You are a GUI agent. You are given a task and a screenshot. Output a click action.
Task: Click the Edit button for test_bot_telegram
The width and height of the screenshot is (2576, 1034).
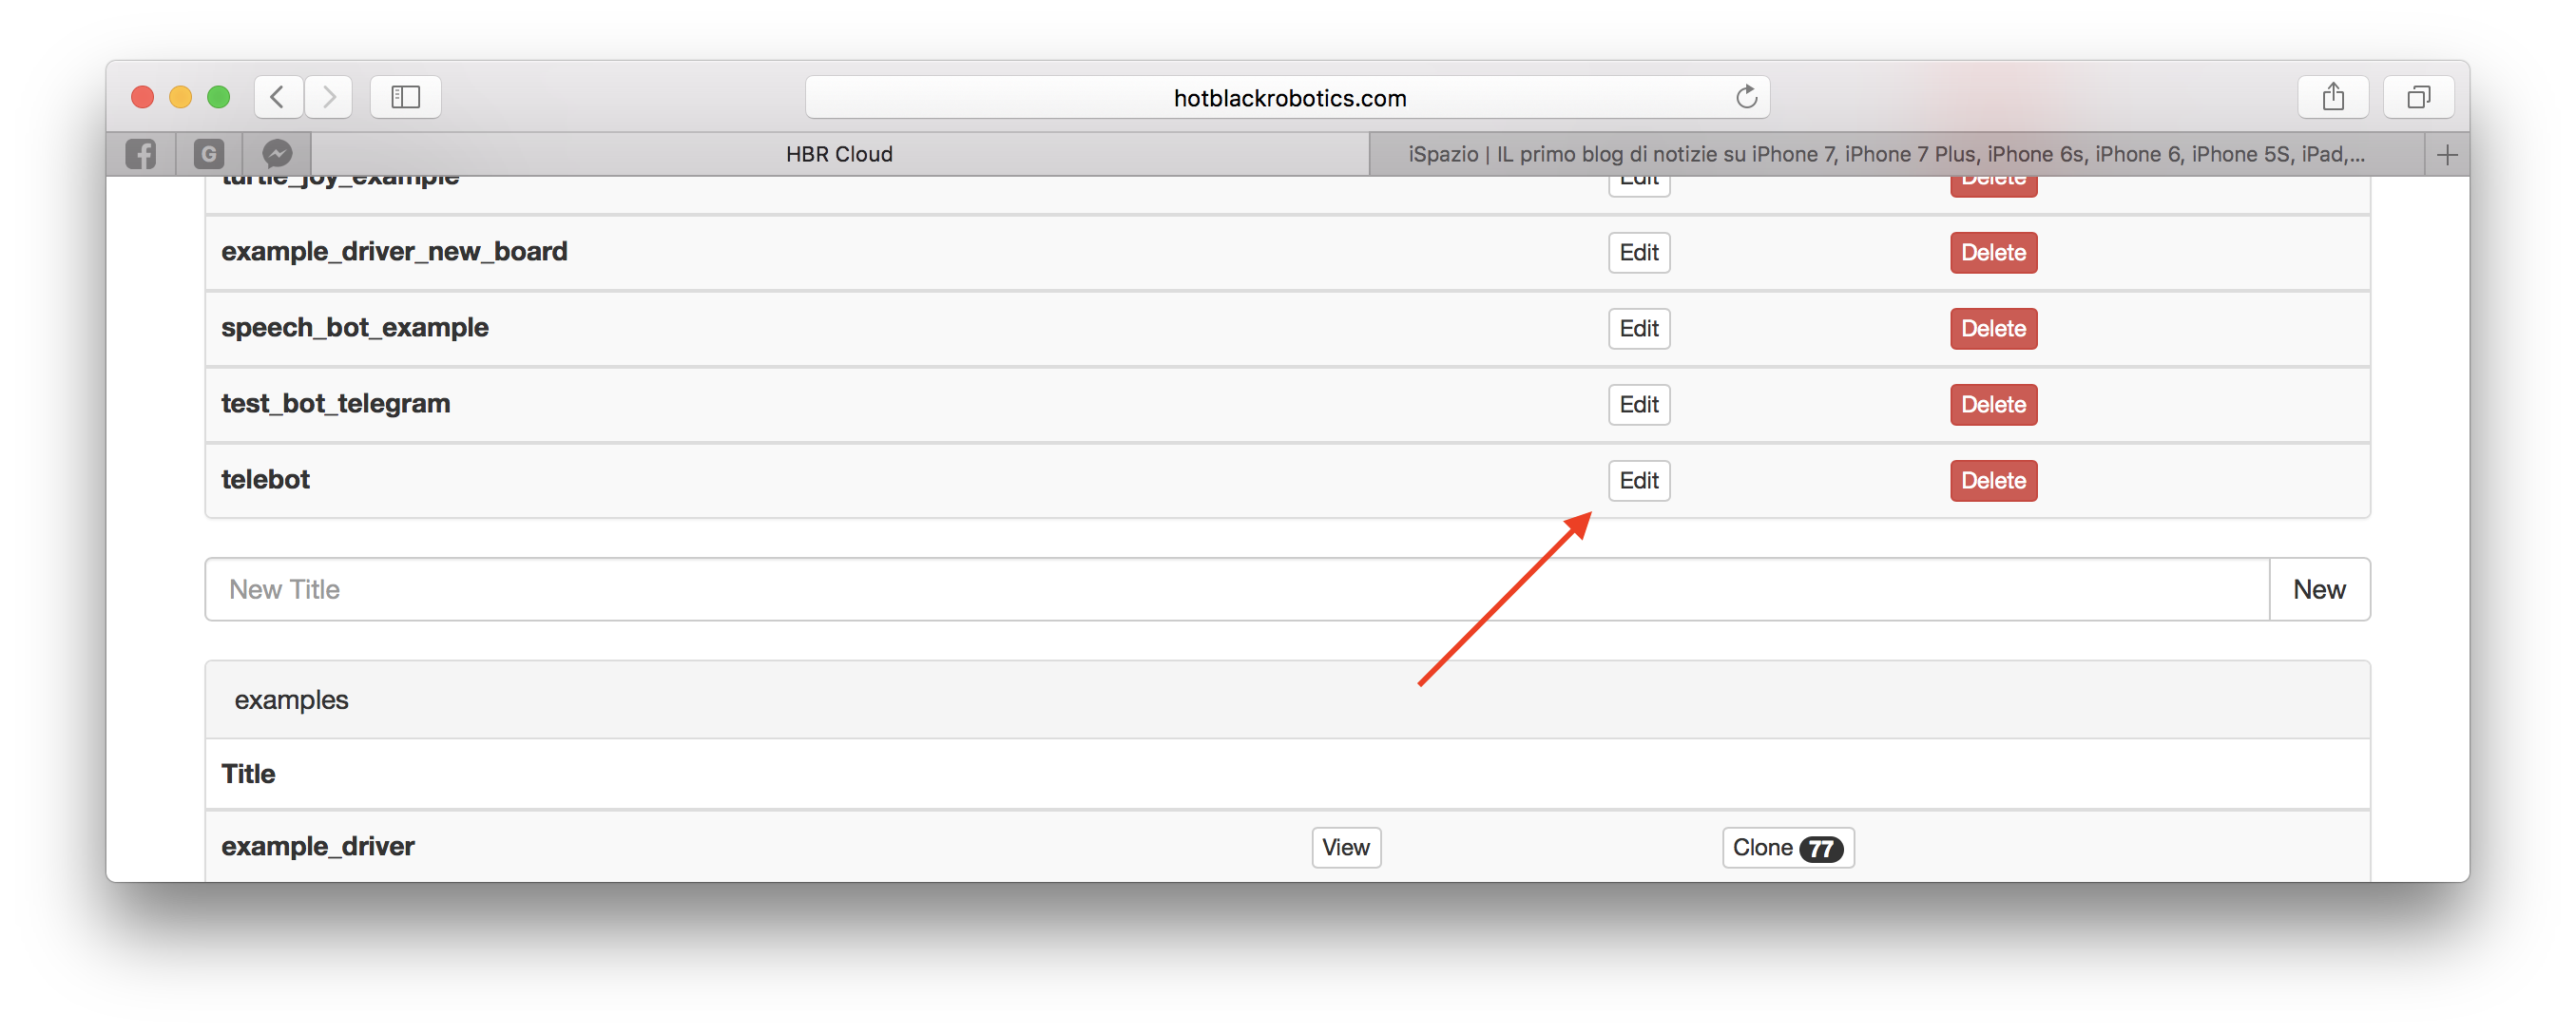(x=1638, y=404)
